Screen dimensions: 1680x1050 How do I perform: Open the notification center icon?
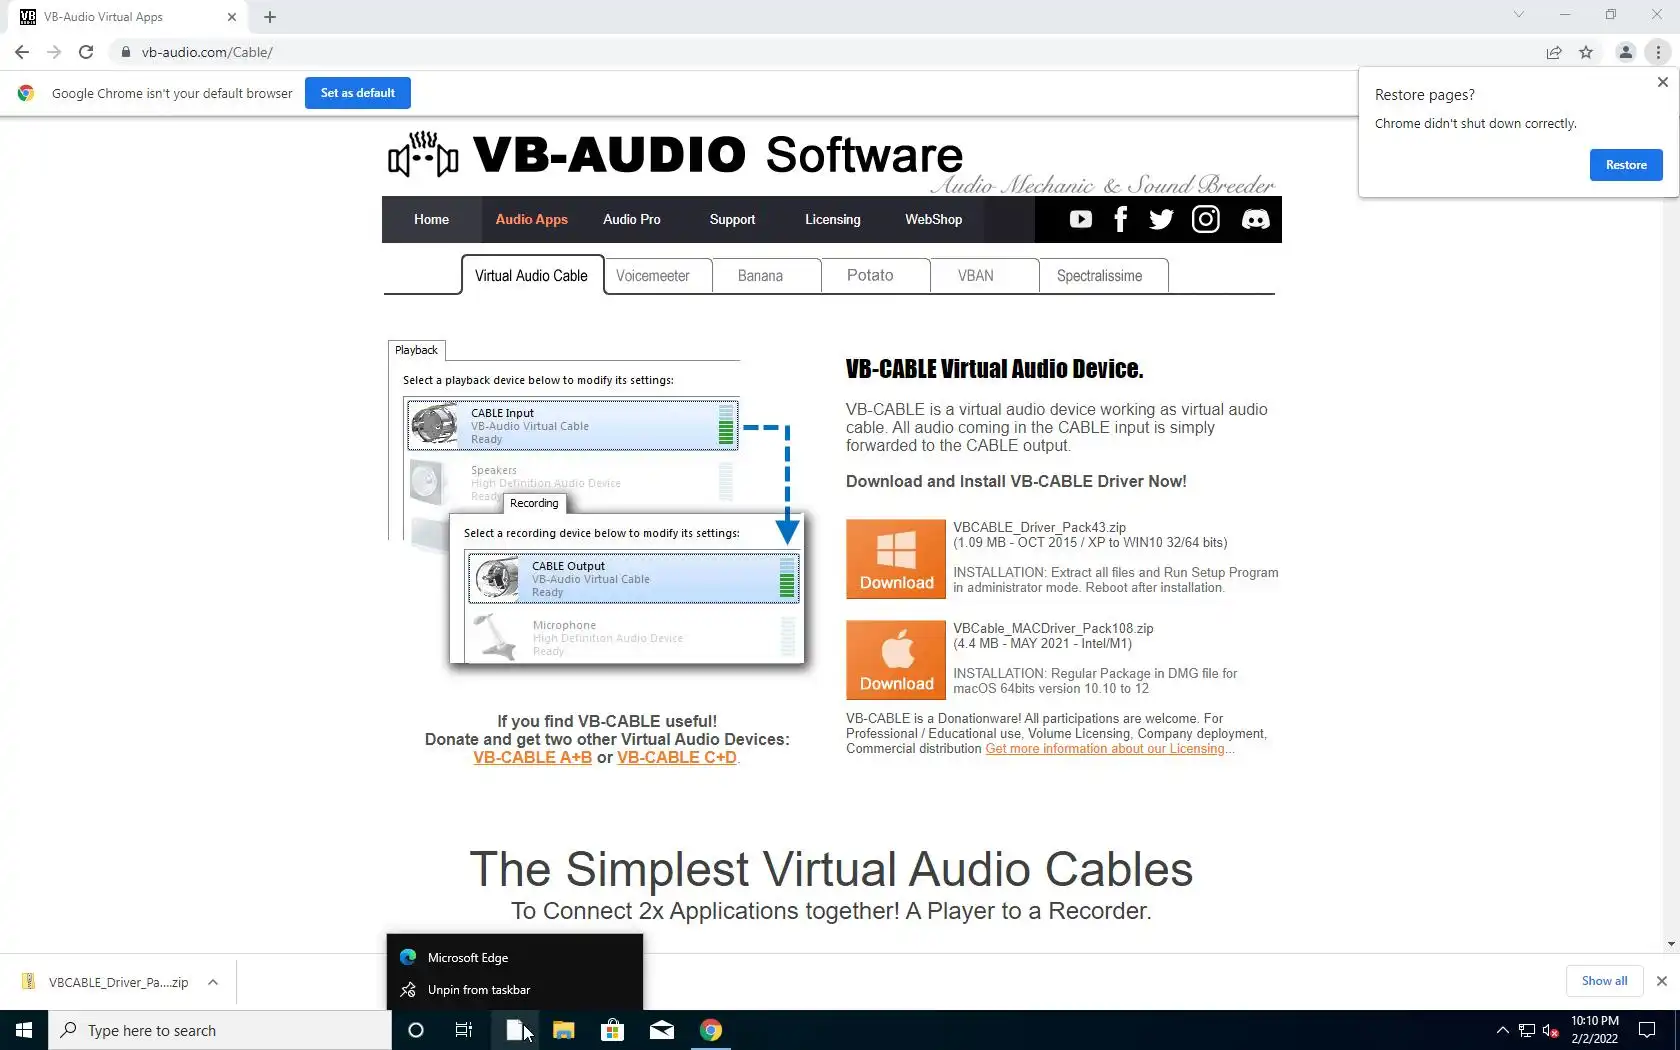coord(1647,1030)
